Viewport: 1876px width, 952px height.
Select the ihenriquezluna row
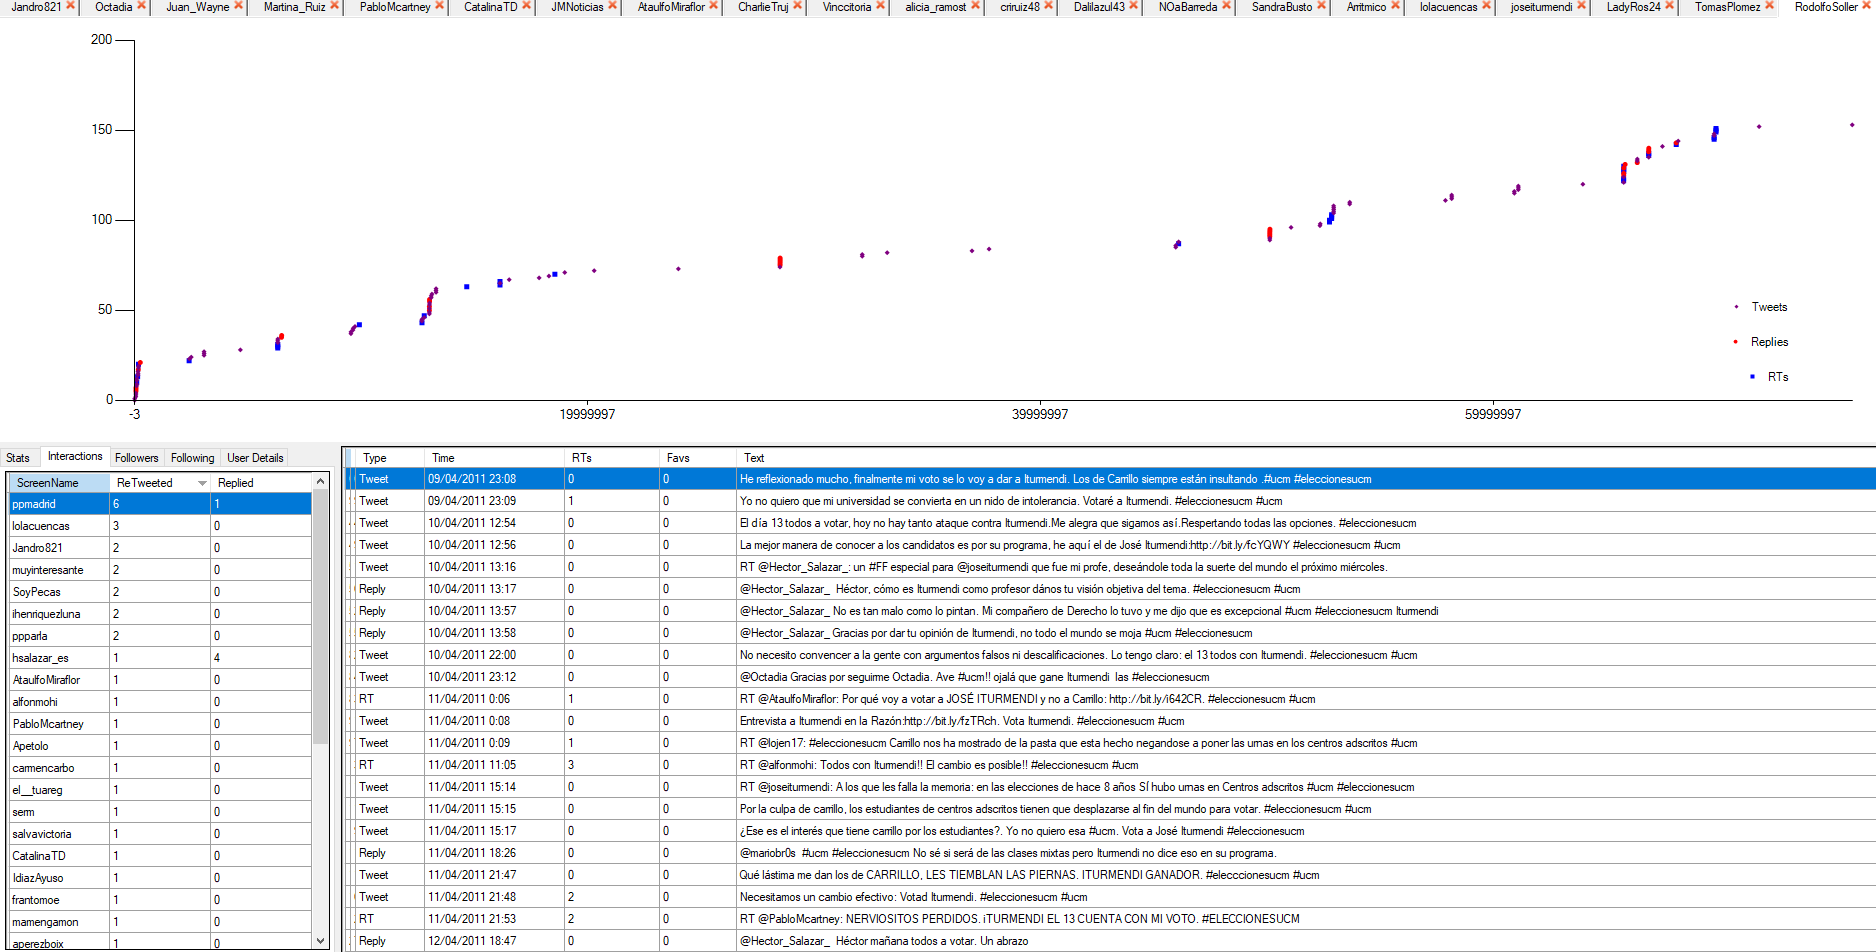click(160, 614)
